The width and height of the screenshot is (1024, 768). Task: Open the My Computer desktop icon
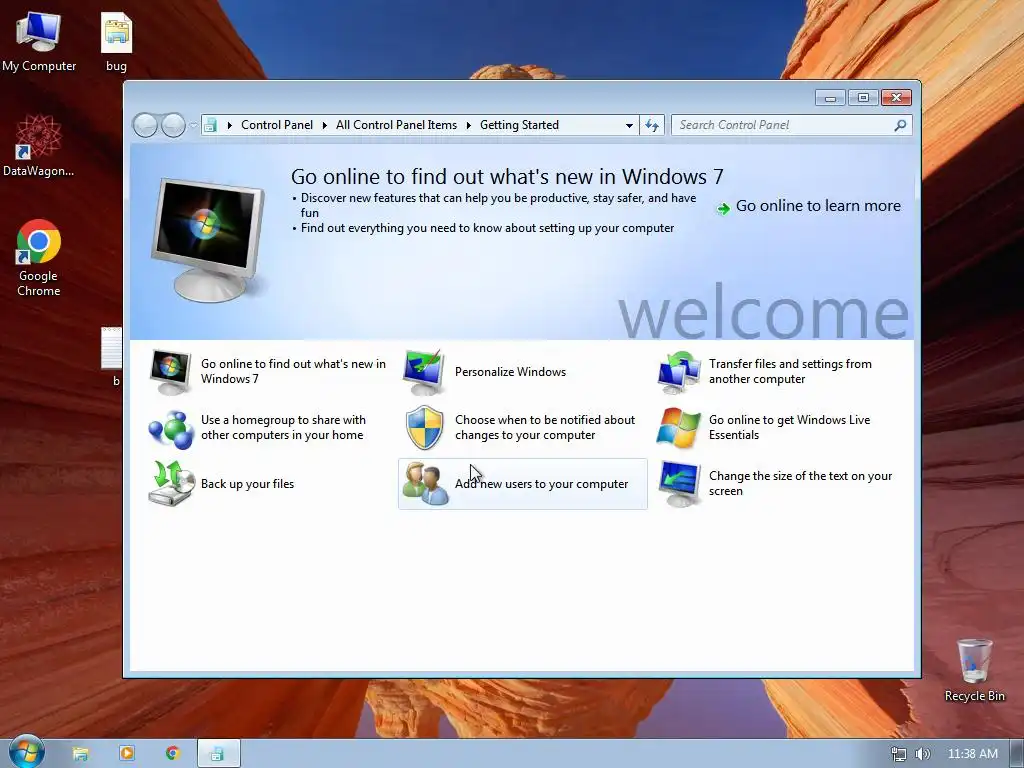[x=39, y=41]
